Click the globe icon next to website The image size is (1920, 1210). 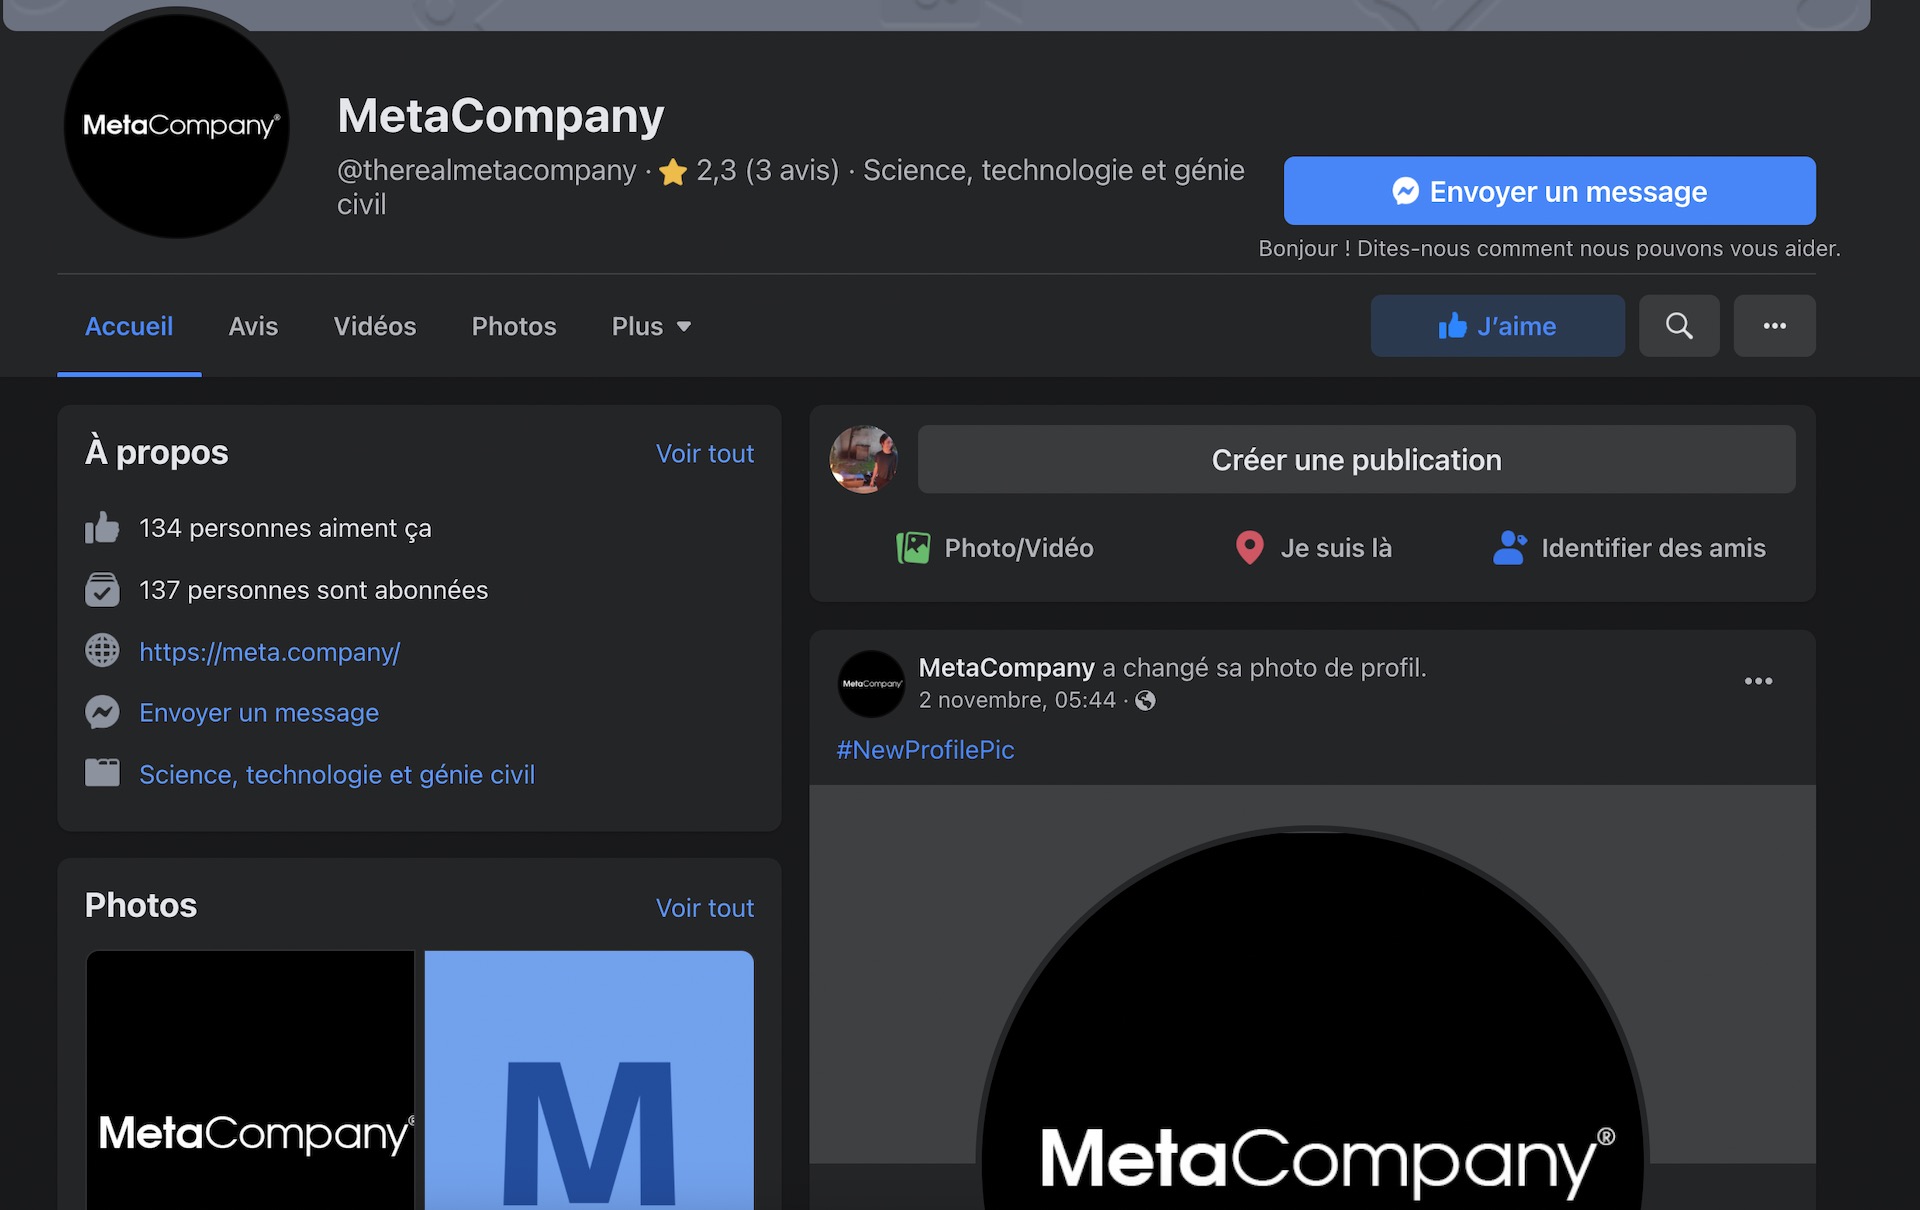click(x=102, y=651)
